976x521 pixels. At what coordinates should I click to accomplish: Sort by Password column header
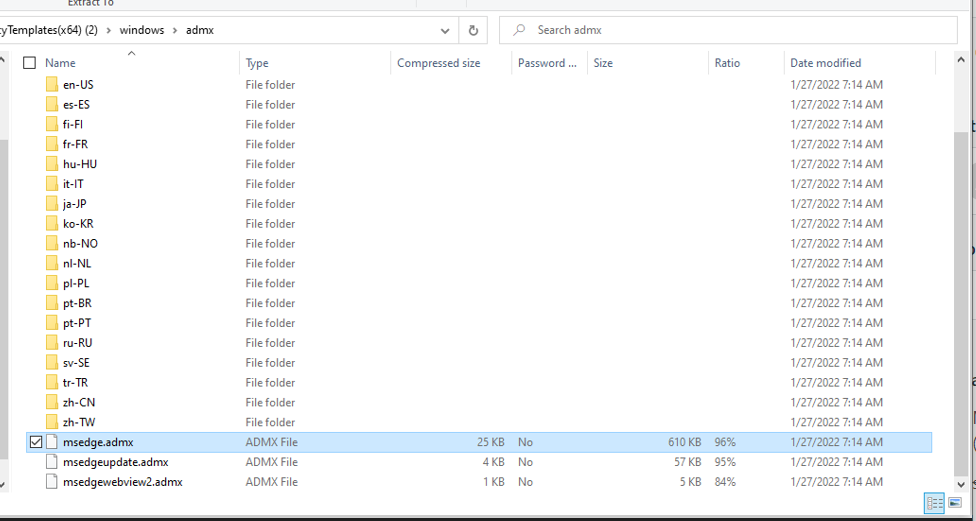pos(548,63)
